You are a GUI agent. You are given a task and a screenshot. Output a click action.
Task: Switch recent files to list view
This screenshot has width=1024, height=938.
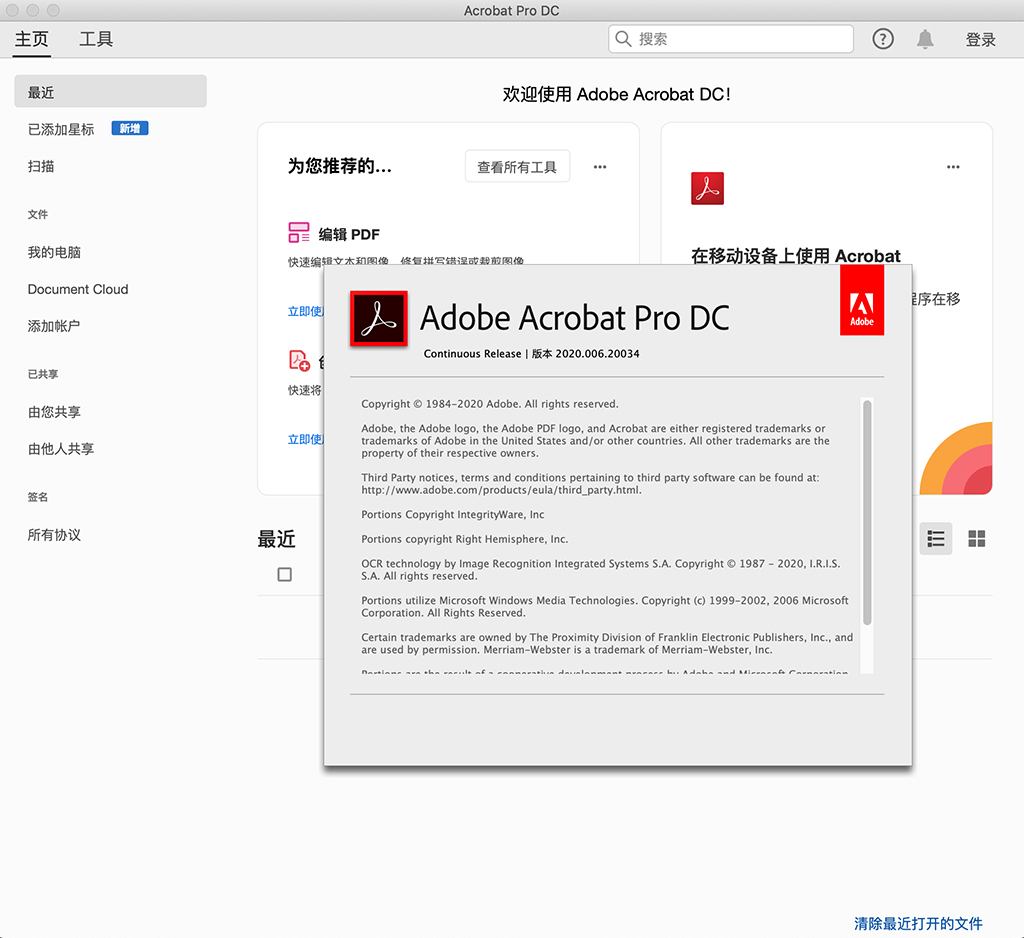(936, 539)
